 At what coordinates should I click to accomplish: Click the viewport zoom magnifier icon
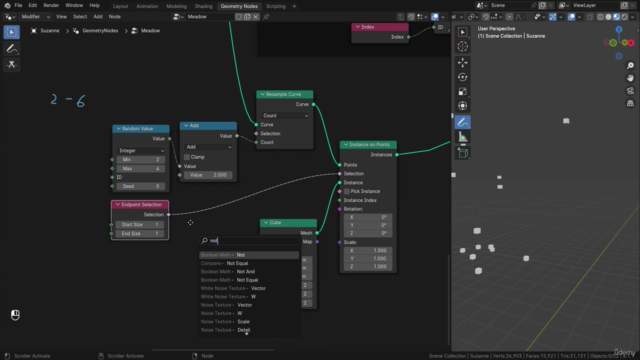(x=630, y=66)
